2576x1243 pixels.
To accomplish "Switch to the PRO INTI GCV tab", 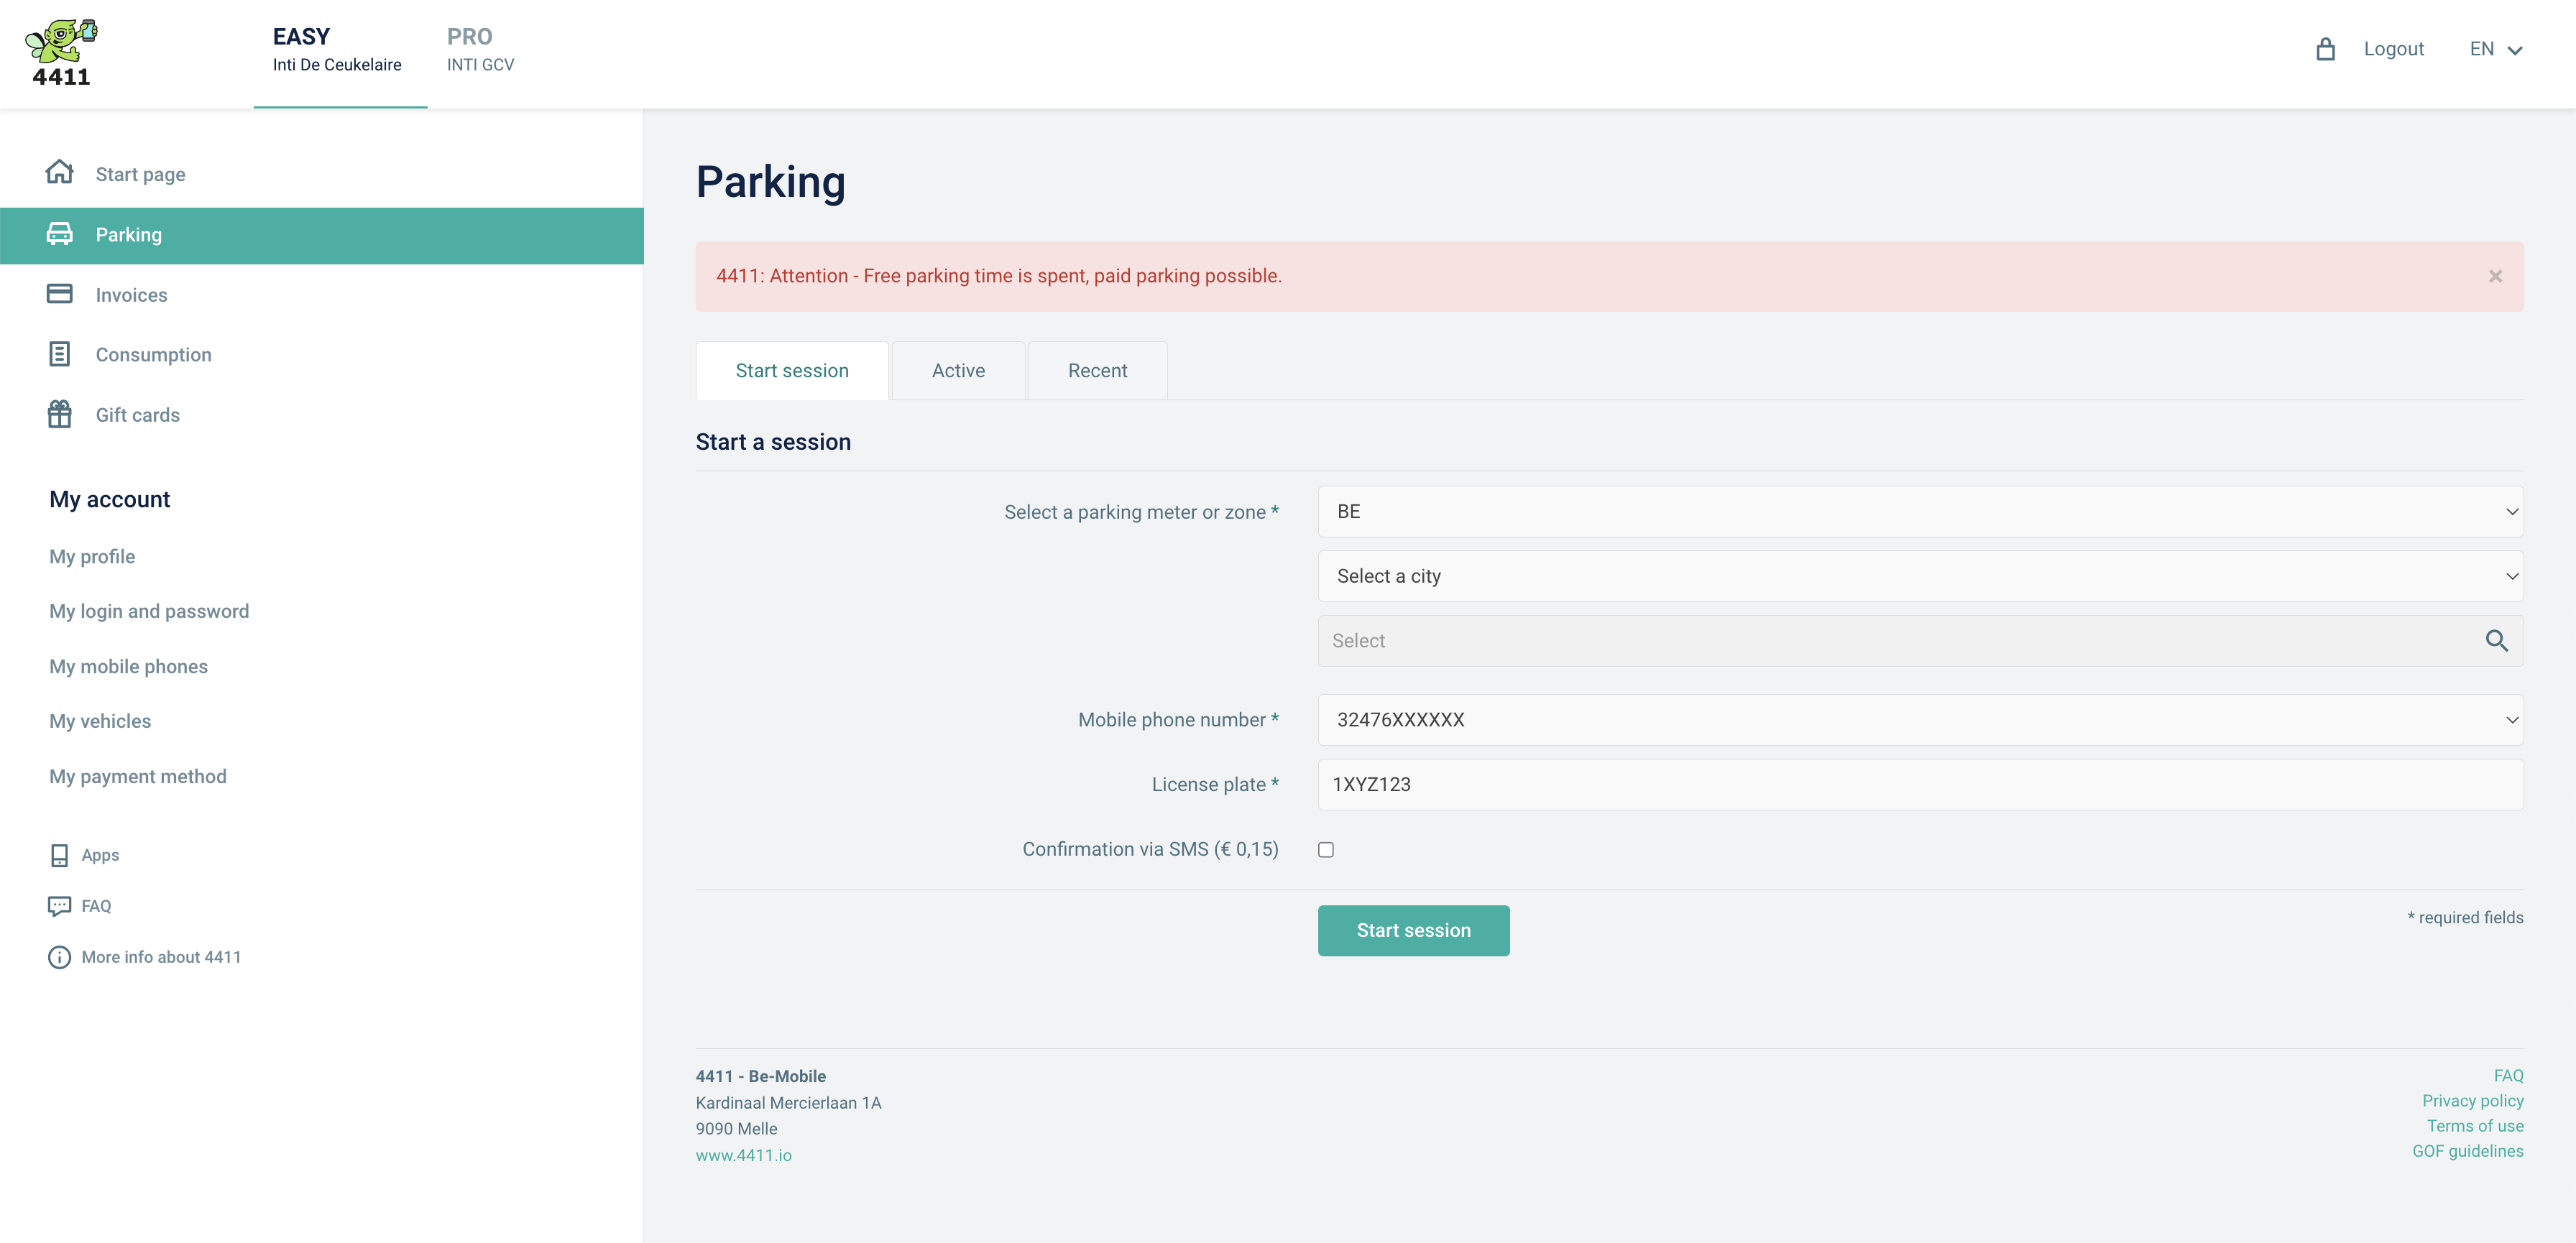I will [480, 52].
